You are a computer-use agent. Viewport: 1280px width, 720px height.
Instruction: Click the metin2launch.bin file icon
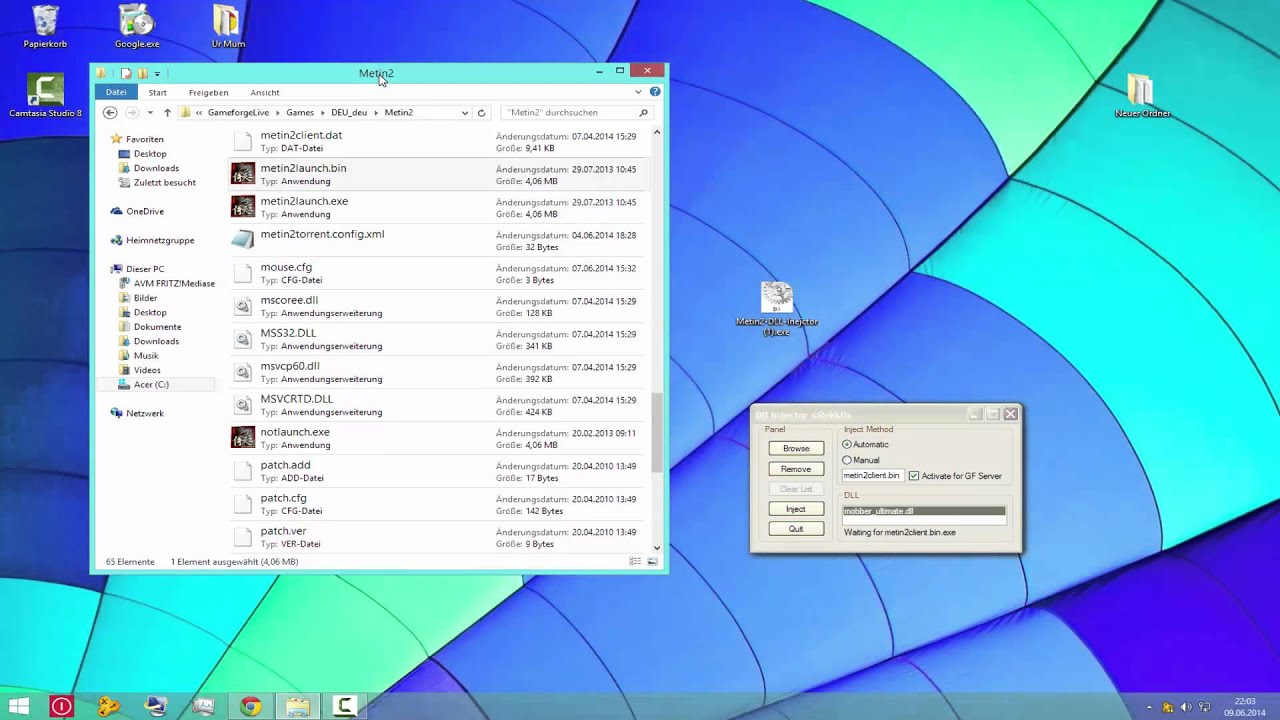243,174
